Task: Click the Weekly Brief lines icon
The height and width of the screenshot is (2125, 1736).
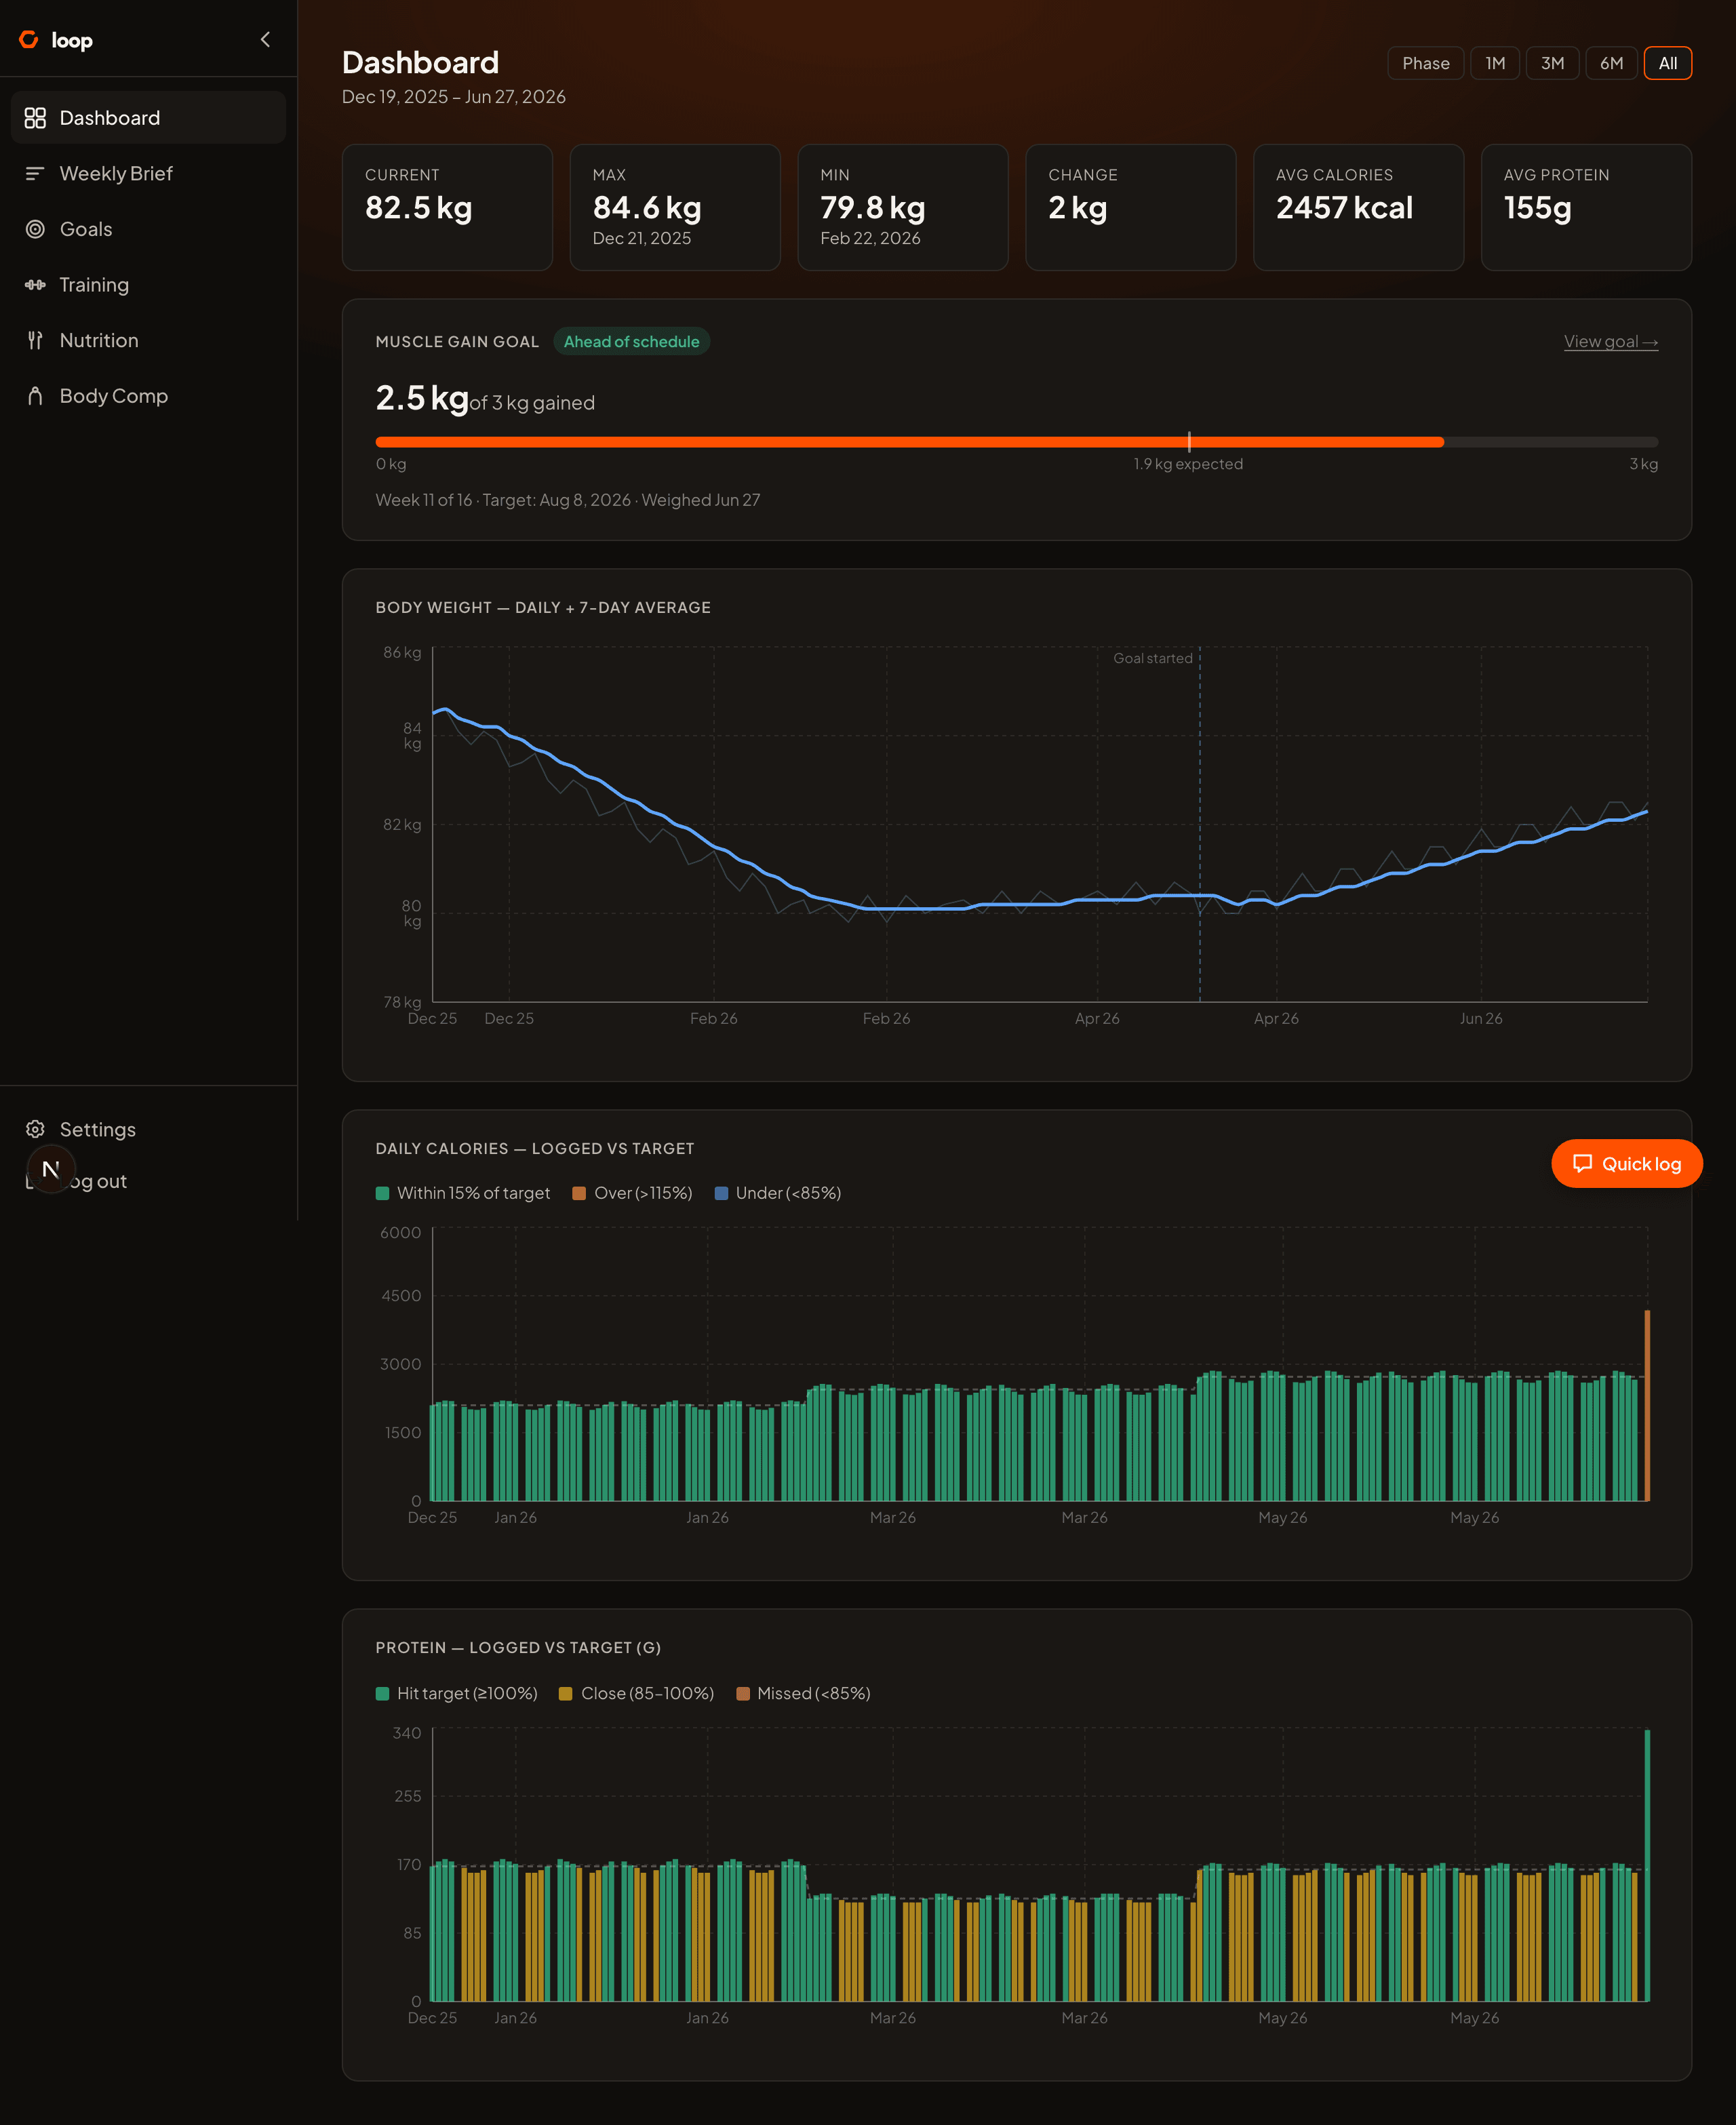Action: coord(35,174)
